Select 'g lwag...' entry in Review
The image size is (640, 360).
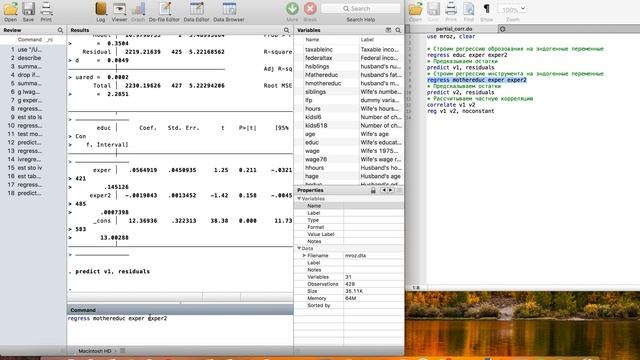point(33,92)
